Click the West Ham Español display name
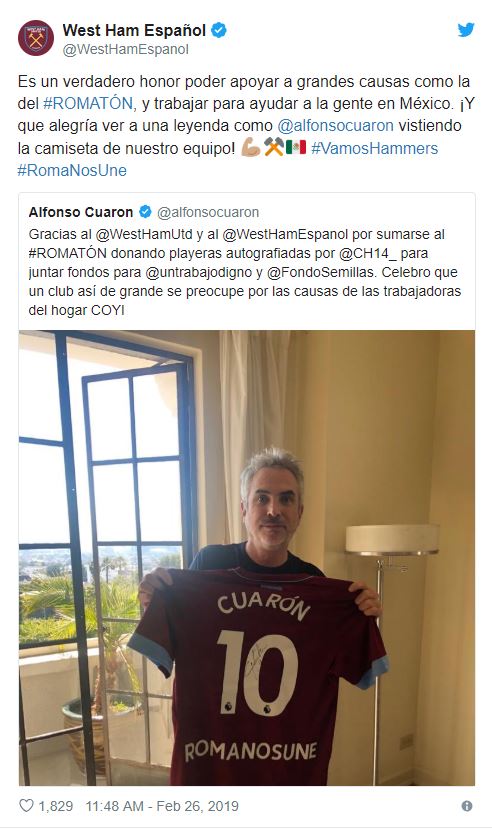The image size is (492, 829). [x=134, y=30]
